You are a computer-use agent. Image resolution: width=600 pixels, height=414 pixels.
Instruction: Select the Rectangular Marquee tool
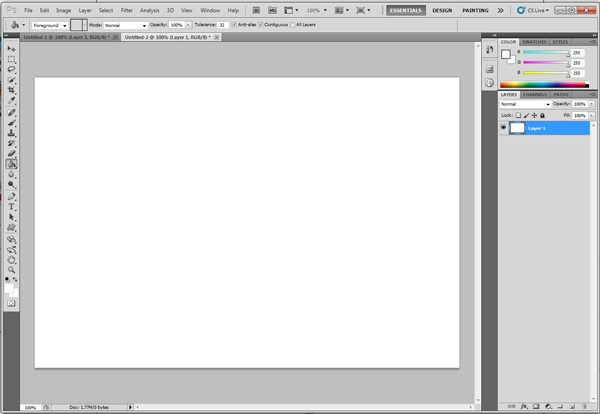pos(12,59)
